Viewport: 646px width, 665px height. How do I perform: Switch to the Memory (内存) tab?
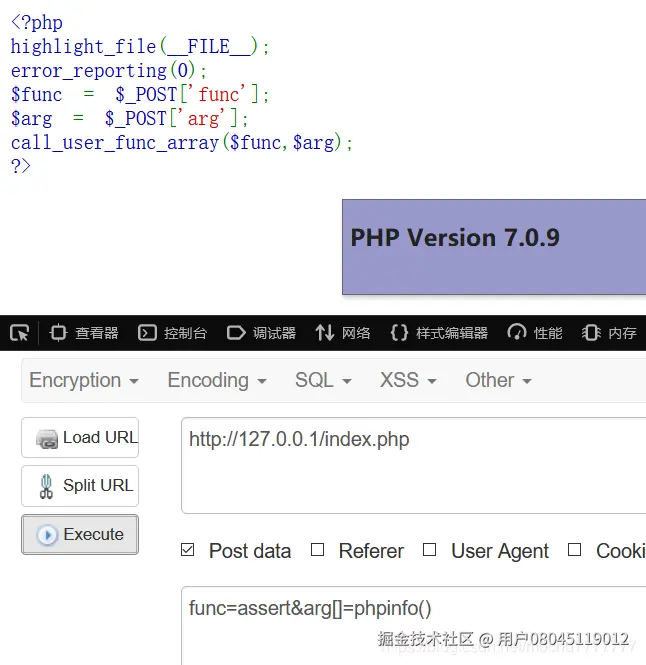609,333
